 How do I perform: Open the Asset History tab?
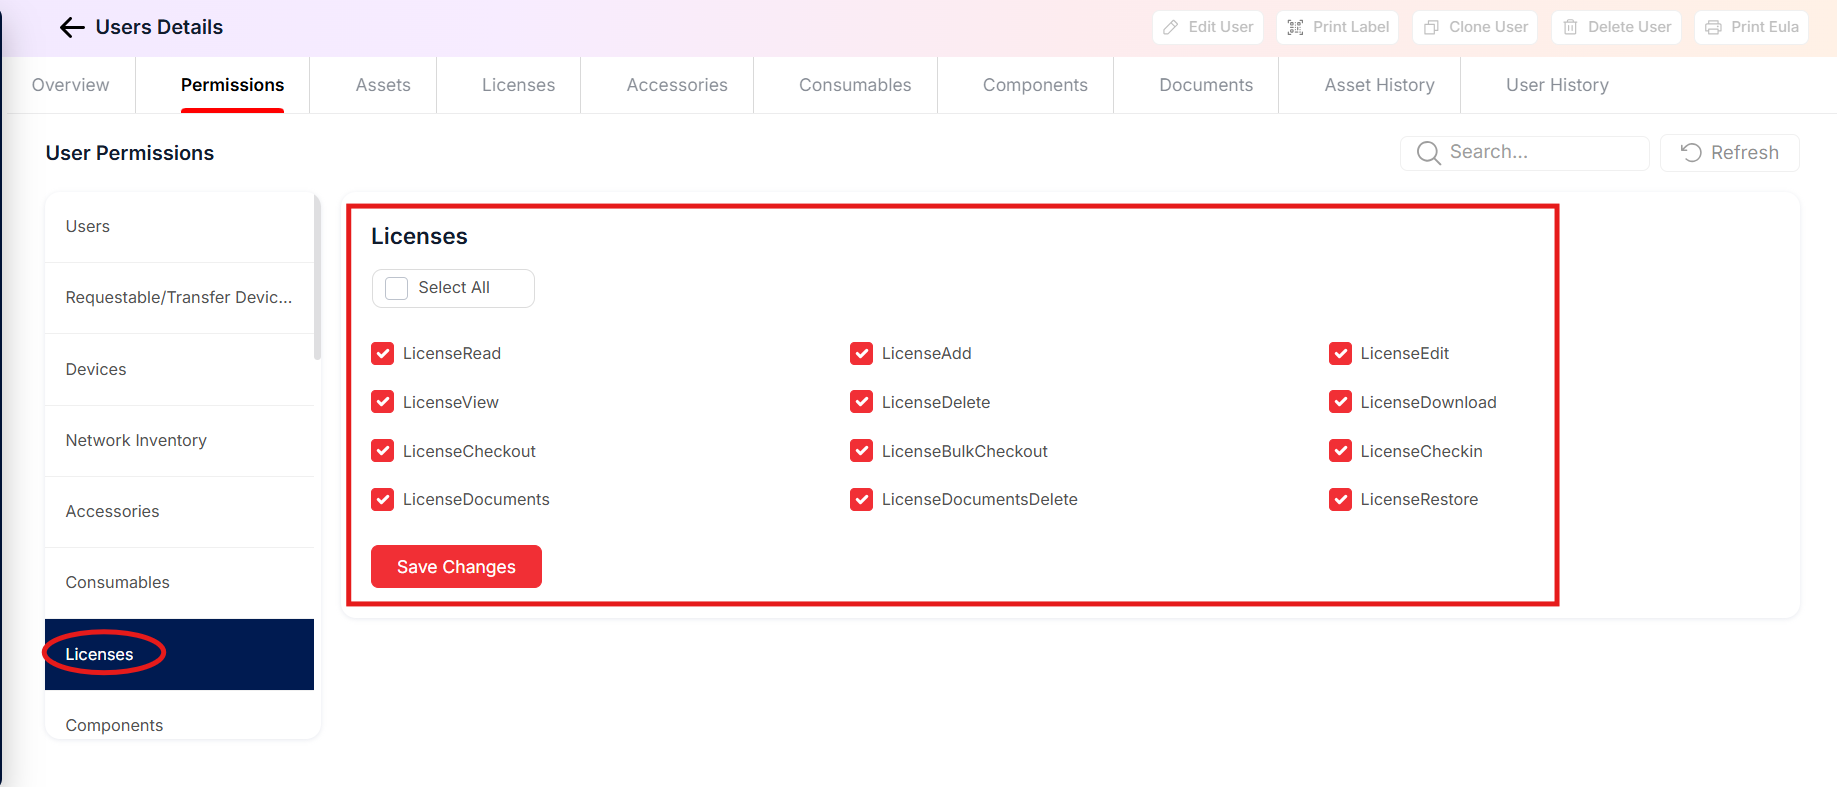[x=1379, y=85]
